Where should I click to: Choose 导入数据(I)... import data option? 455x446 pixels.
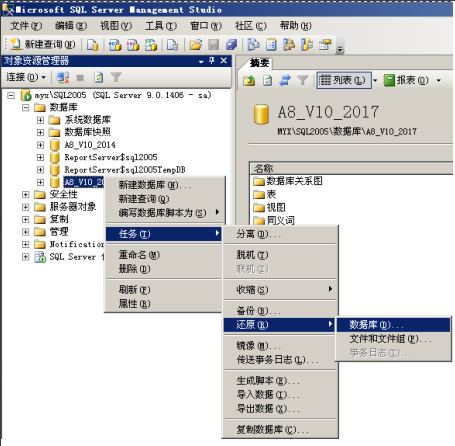point(280,395)
